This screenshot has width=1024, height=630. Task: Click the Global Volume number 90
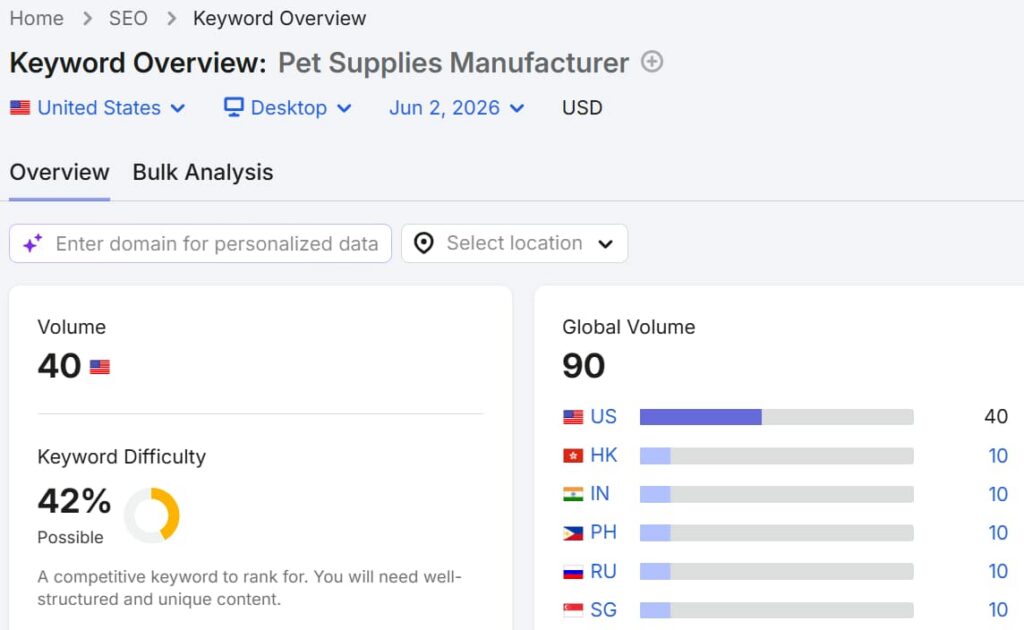(584, 366)
